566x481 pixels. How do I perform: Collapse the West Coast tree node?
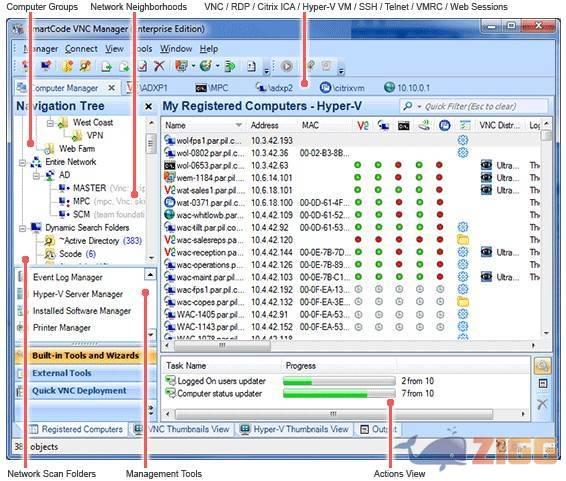[x=50, y=123]
